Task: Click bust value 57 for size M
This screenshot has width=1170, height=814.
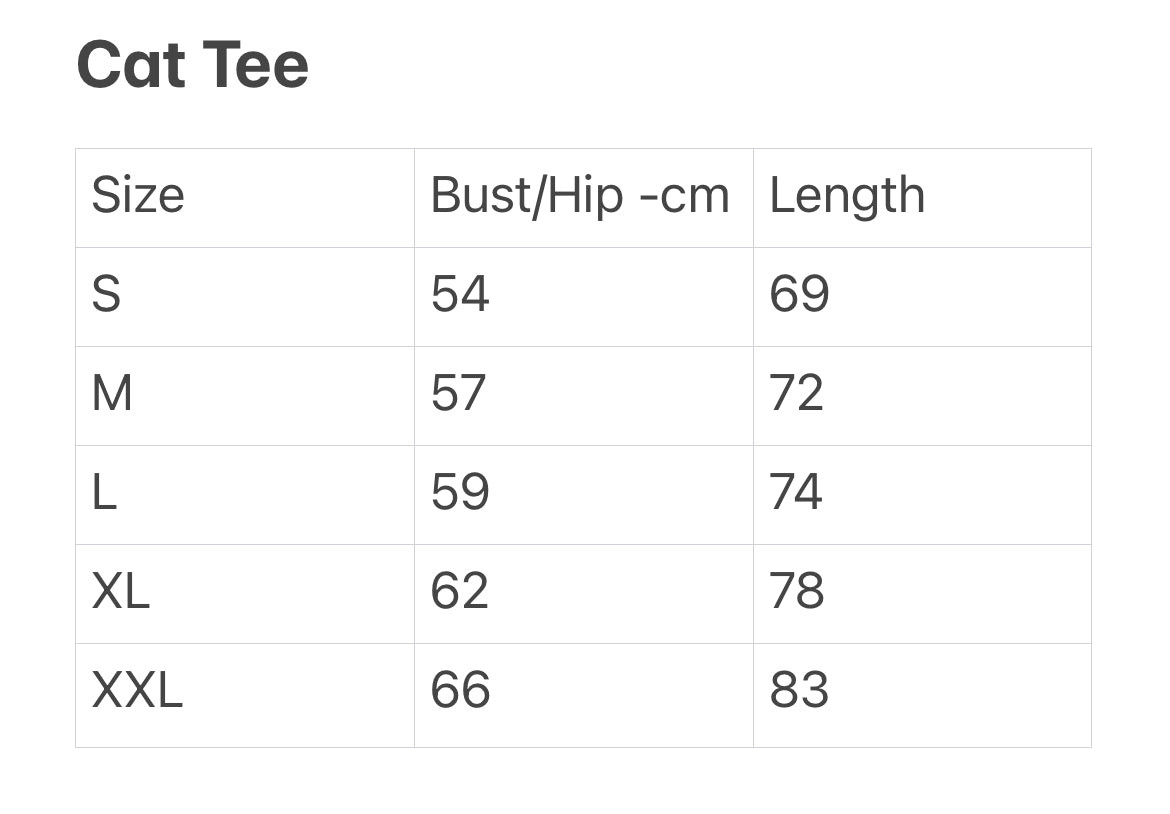Action: coord(458,393)
